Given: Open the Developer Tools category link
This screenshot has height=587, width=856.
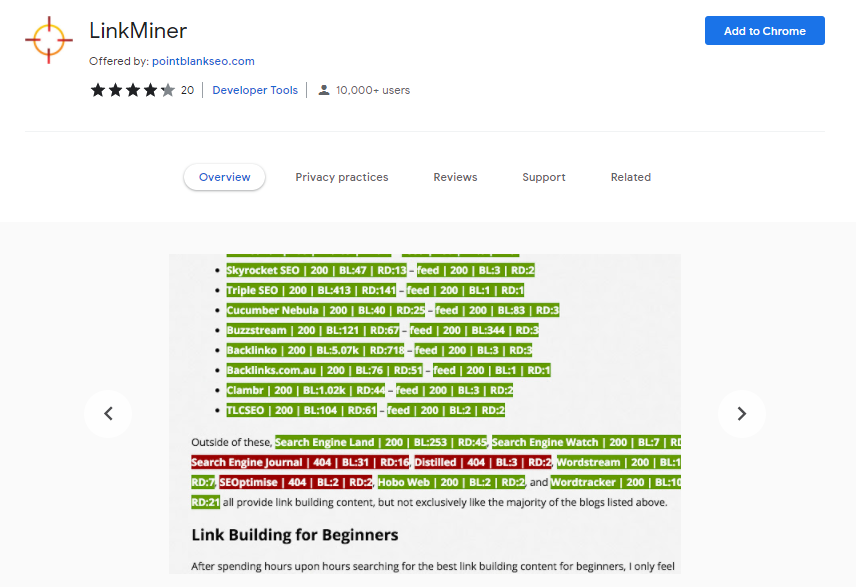Looking at the screenshot, I should coord(255,90).
